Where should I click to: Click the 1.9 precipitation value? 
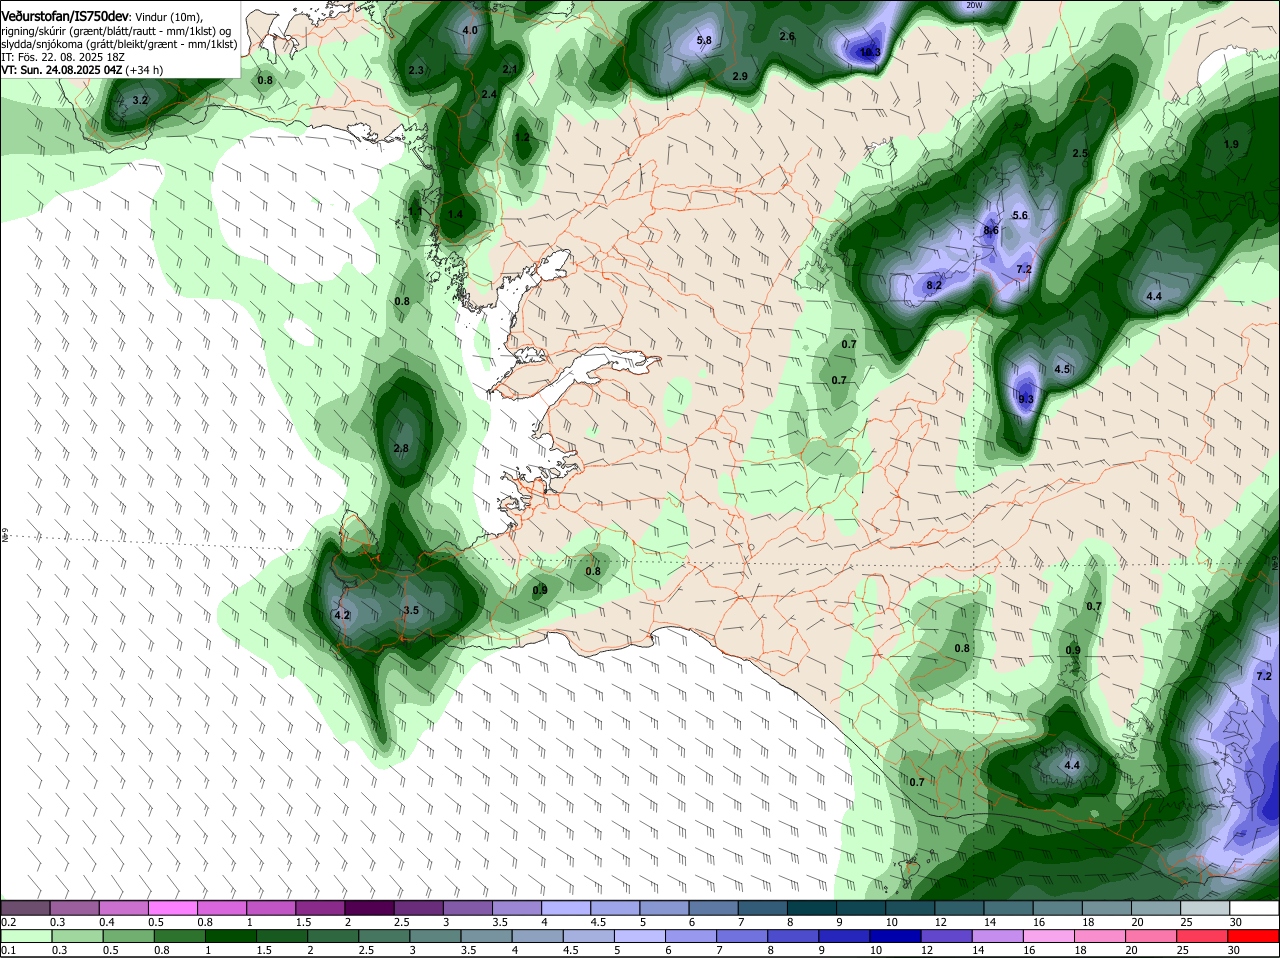(1231, 144)
